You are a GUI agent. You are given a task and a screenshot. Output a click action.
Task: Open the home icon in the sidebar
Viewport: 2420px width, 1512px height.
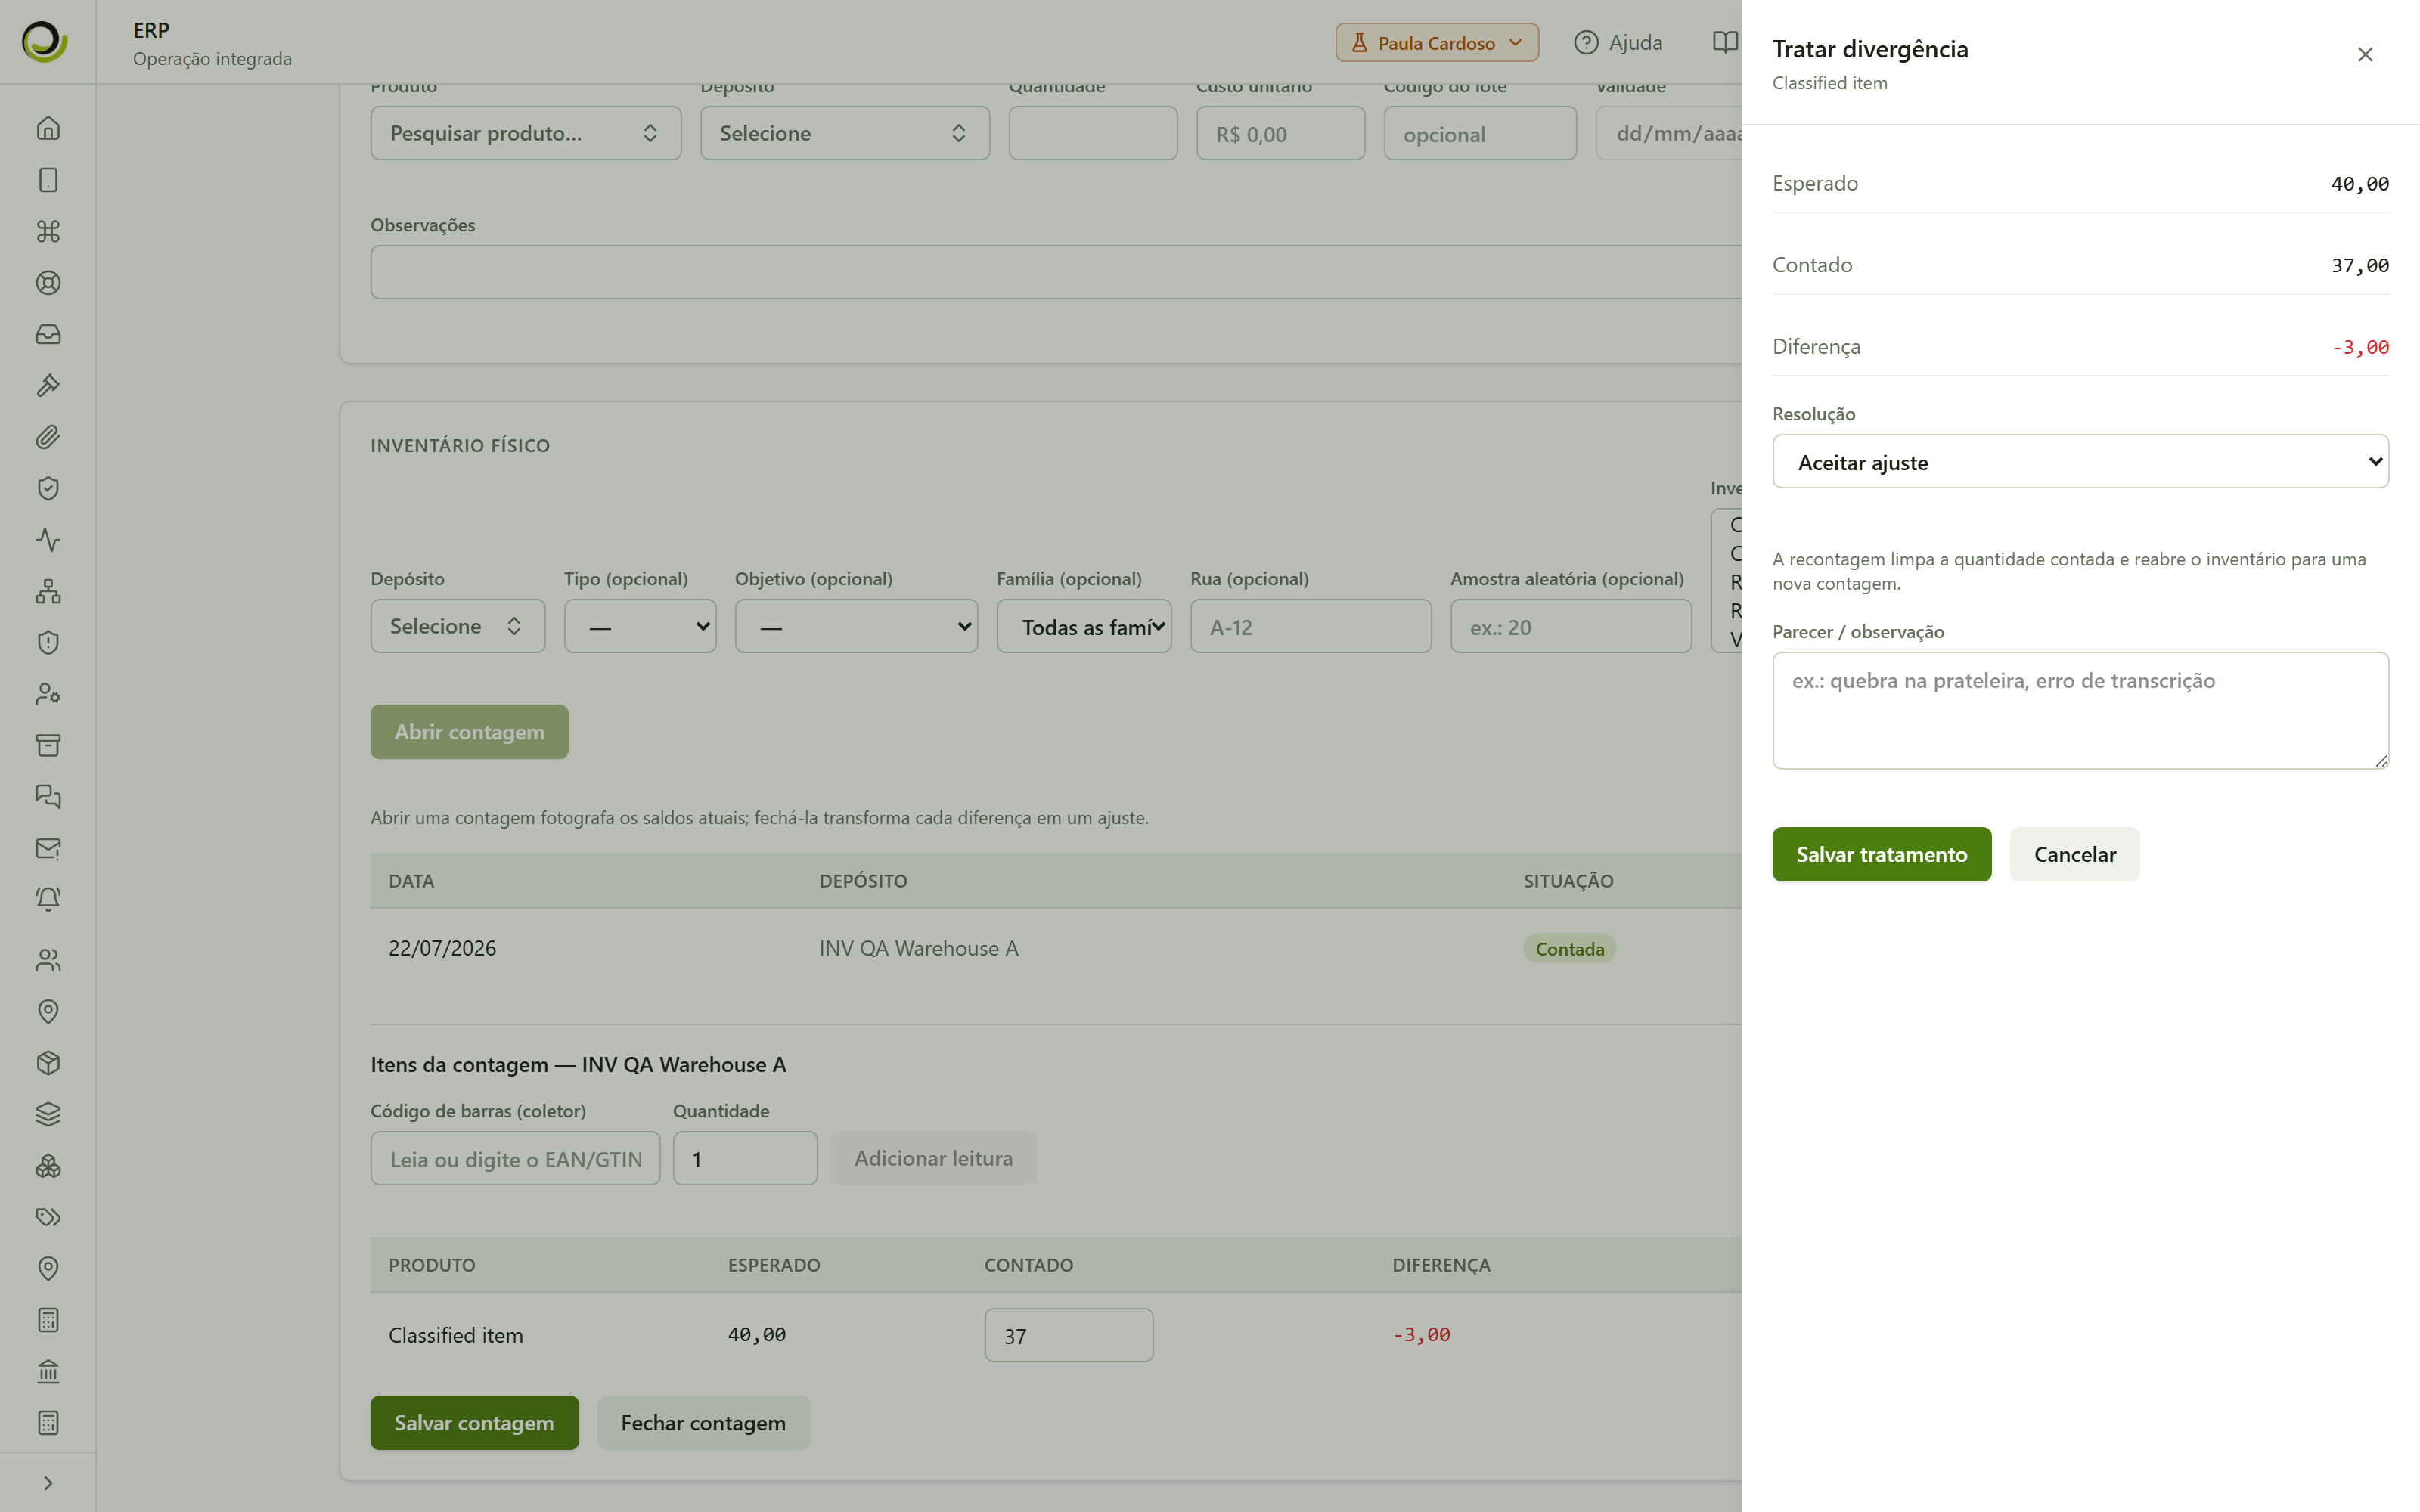pyautogui.click(x=48, y=128)
